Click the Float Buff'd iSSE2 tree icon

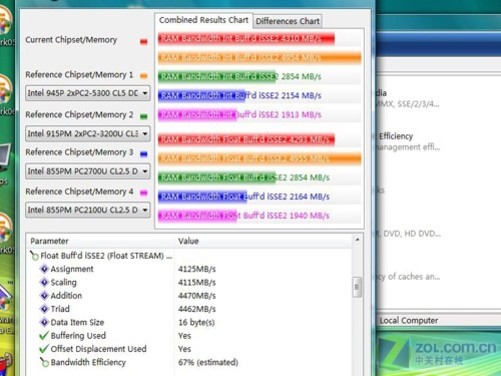tap(34, 256)
